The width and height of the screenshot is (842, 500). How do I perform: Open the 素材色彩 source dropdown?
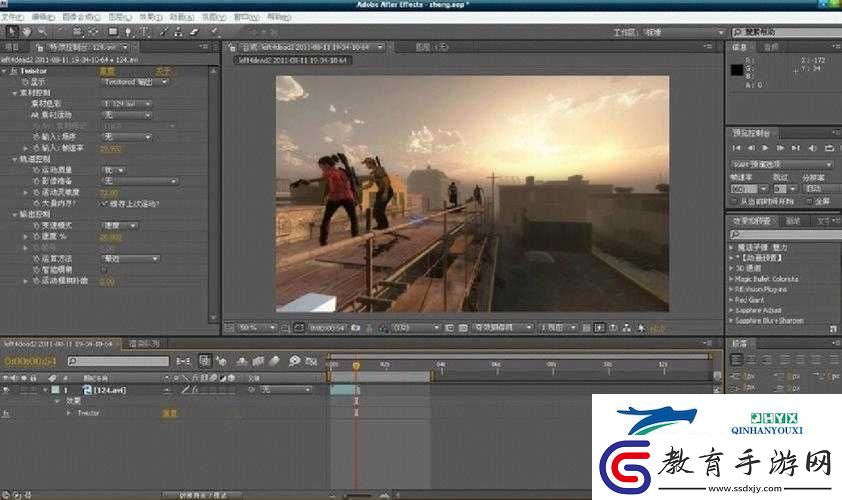click(127, 104)
